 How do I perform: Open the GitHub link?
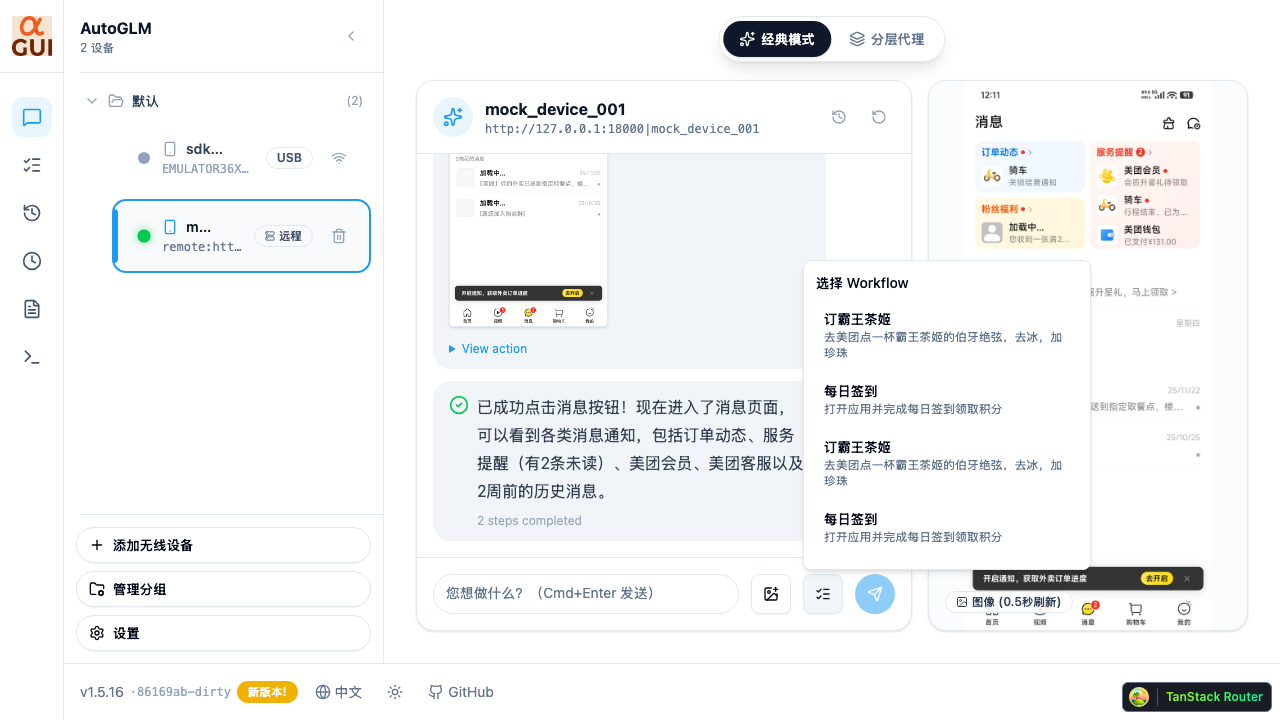click(x=461, y=692)
